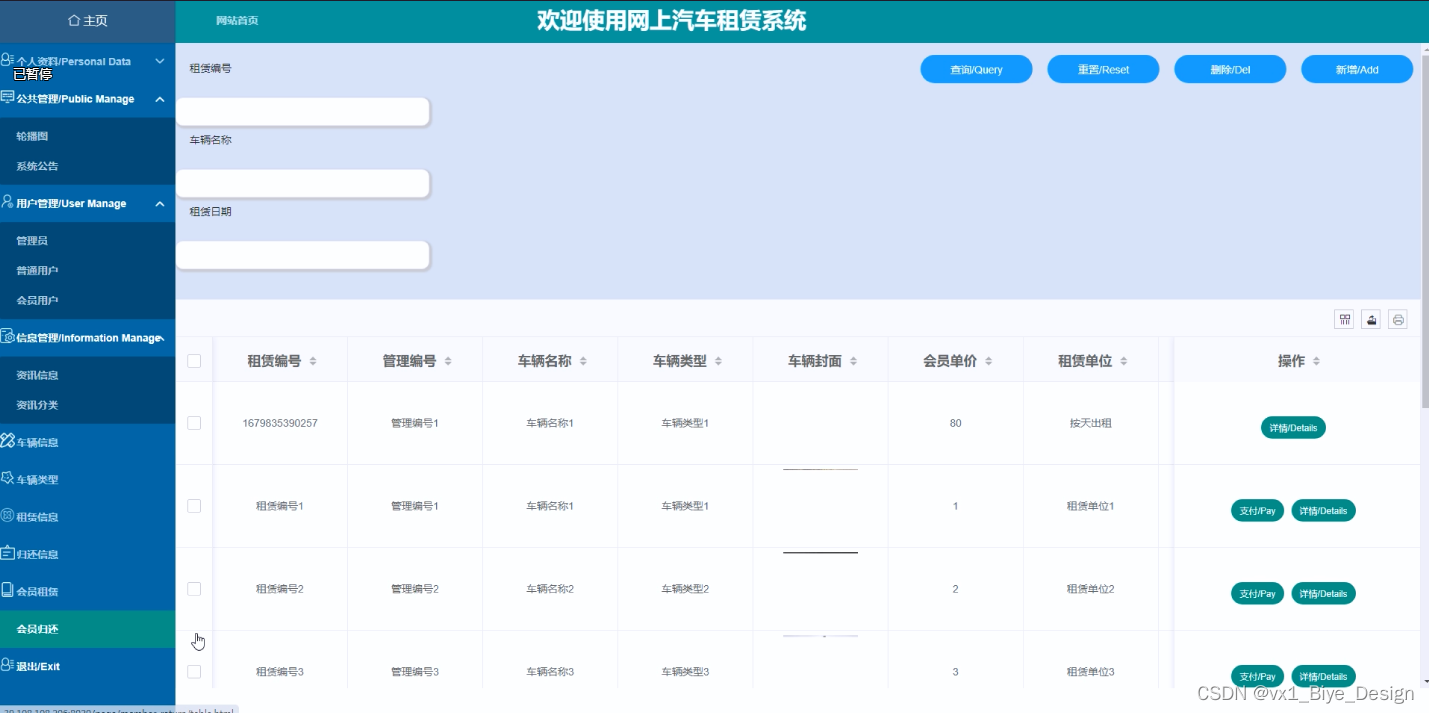This screenshot has width=1429, height=713.
Task: Click the 归还信息 sidebar icon
Action: pyautogui.click(x=7, y=553)
